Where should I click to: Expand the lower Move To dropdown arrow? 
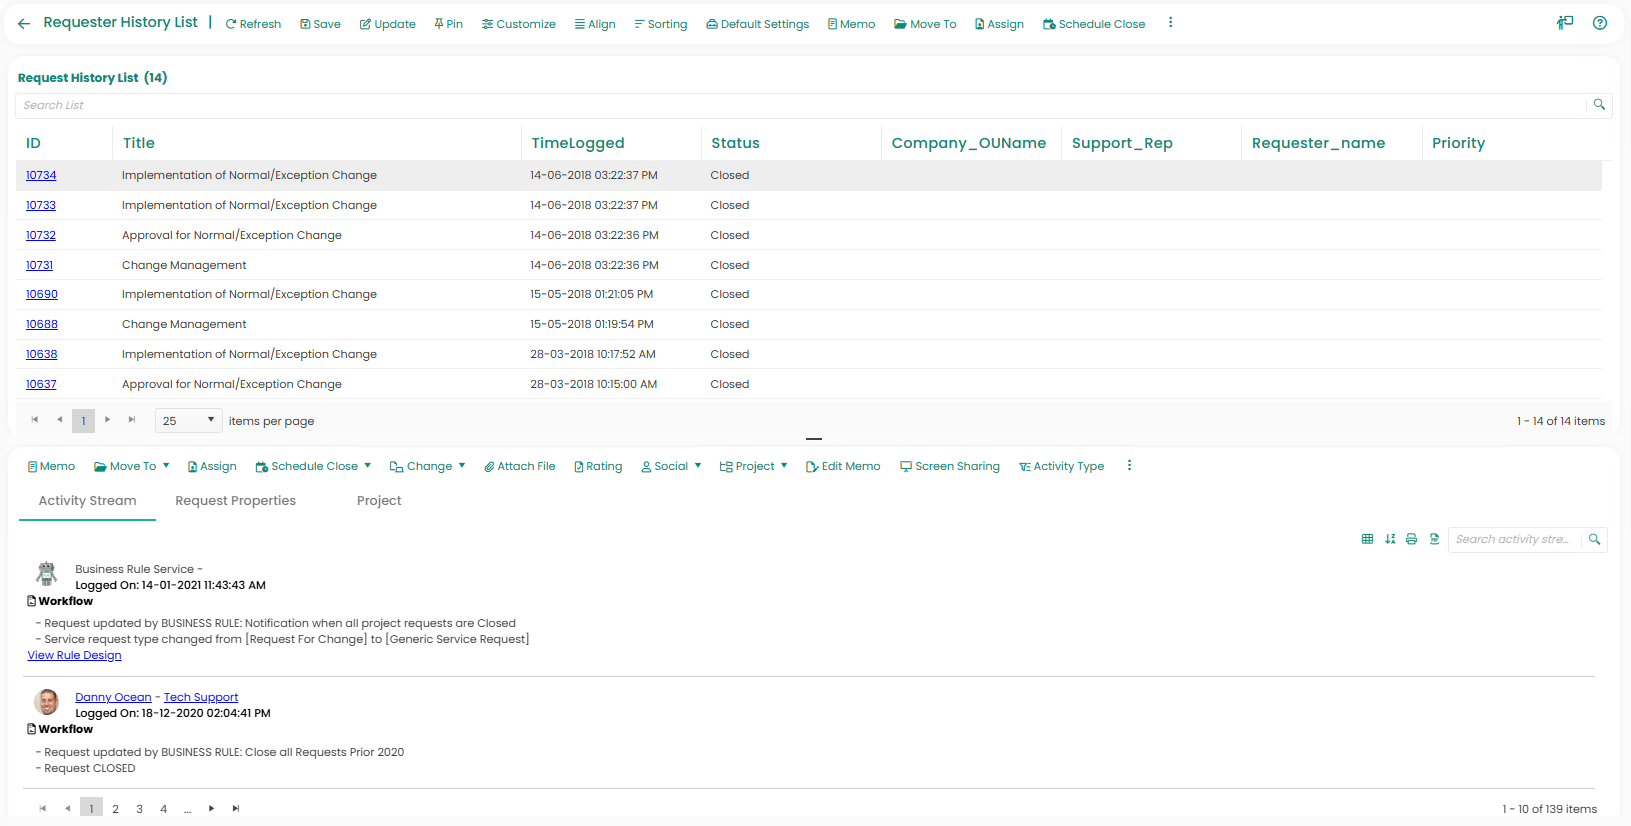click(x=166, y=466)
